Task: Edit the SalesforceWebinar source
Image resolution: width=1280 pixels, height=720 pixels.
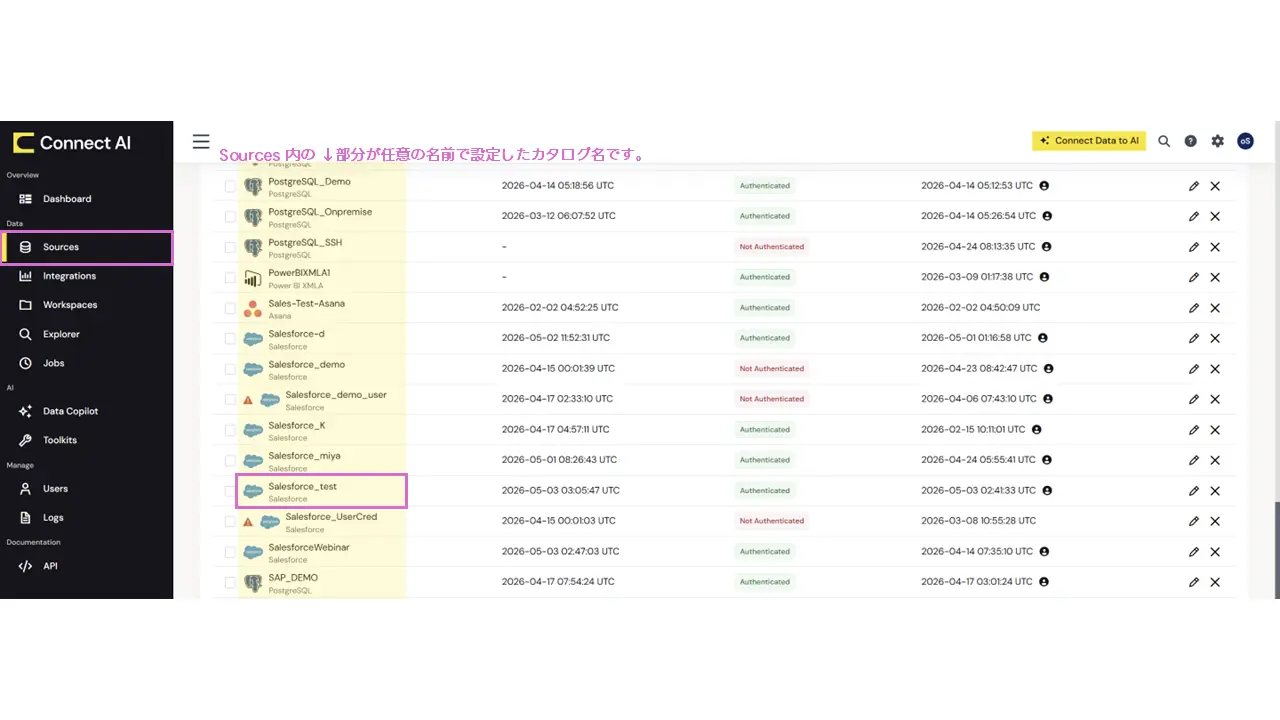Action: click(1194, 552)
